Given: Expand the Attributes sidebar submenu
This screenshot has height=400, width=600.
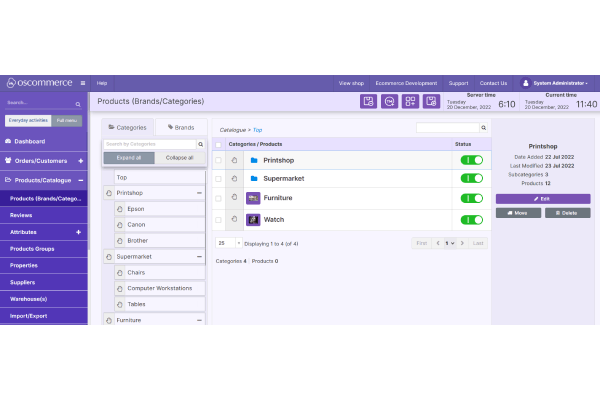Looking at the screenshot, I should tap(78, 232).
